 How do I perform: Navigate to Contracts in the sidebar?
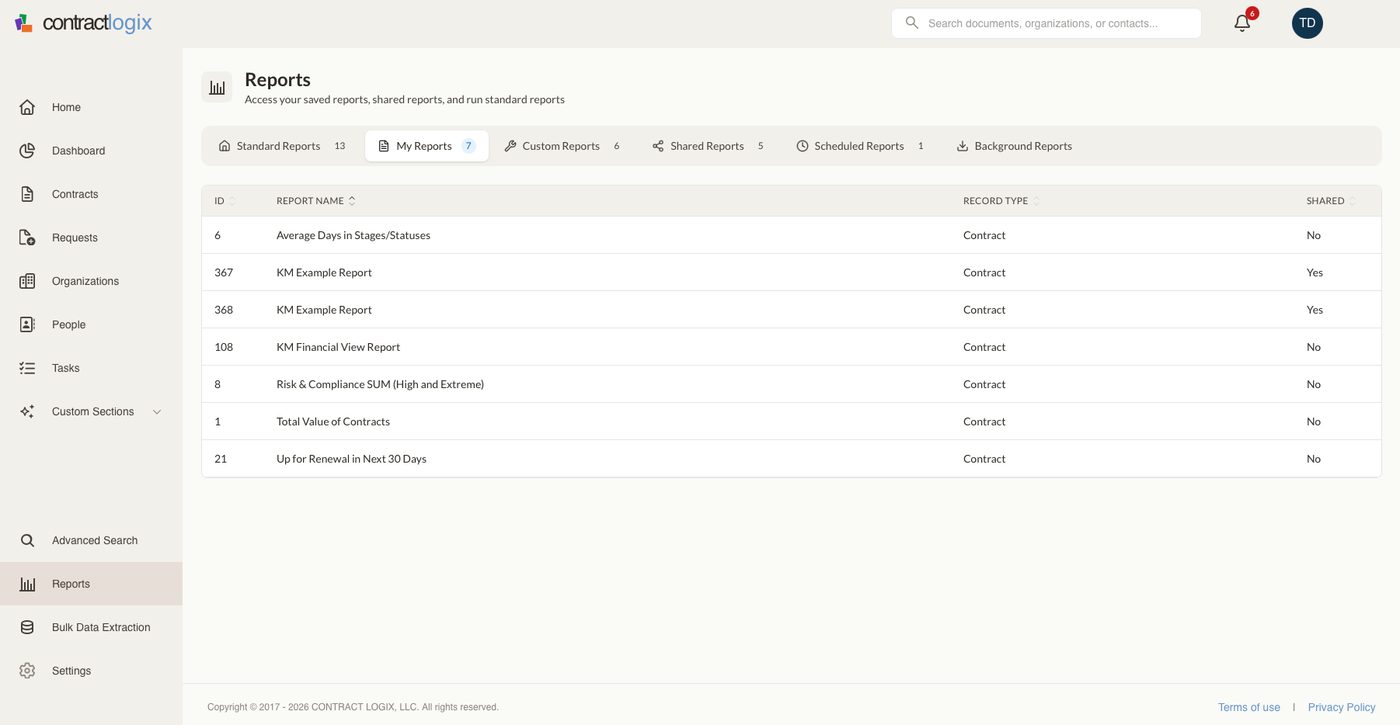pyautogui.click(x=91, y=194)
